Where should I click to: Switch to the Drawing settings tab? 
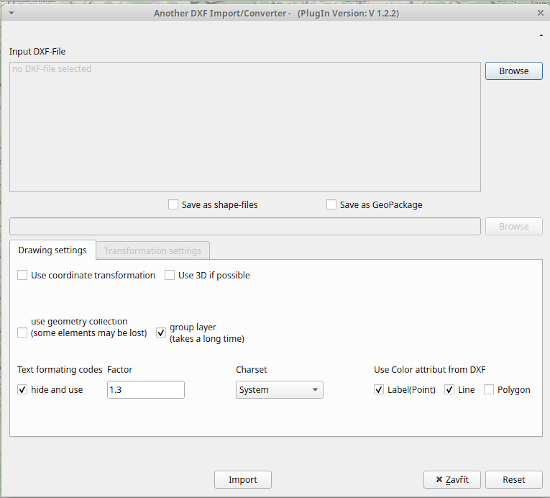pos(52,250)
